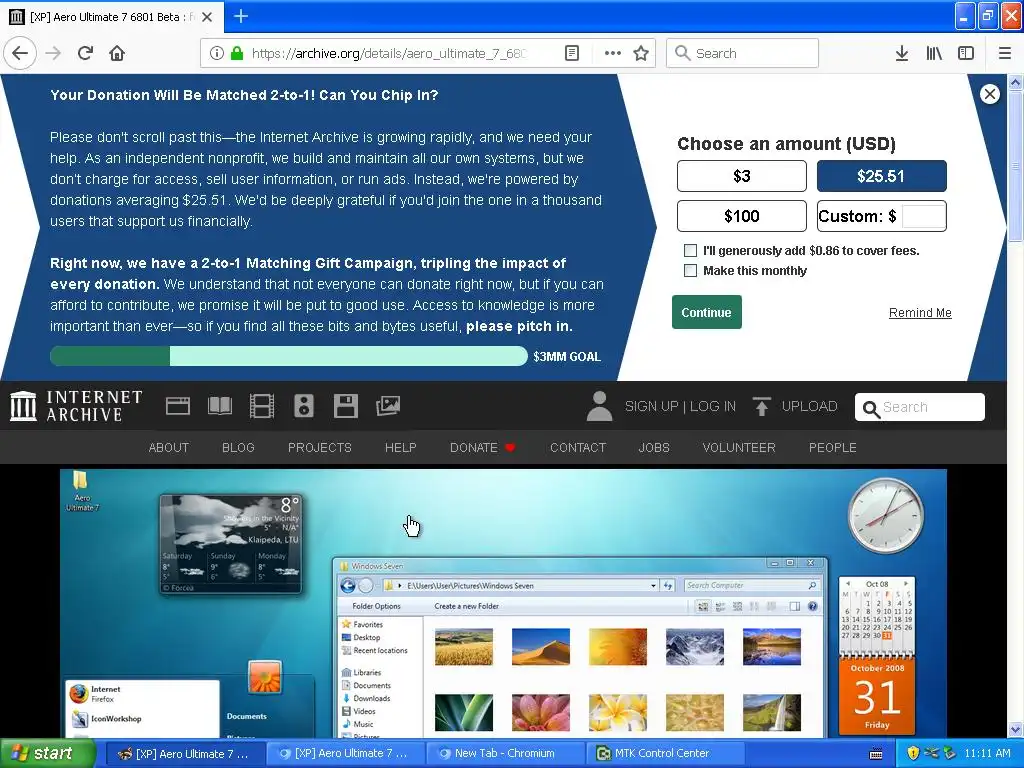Screen dimensions: 1024x768
Task: Open the ABOUT menu item
Action: tap(168, 447)
